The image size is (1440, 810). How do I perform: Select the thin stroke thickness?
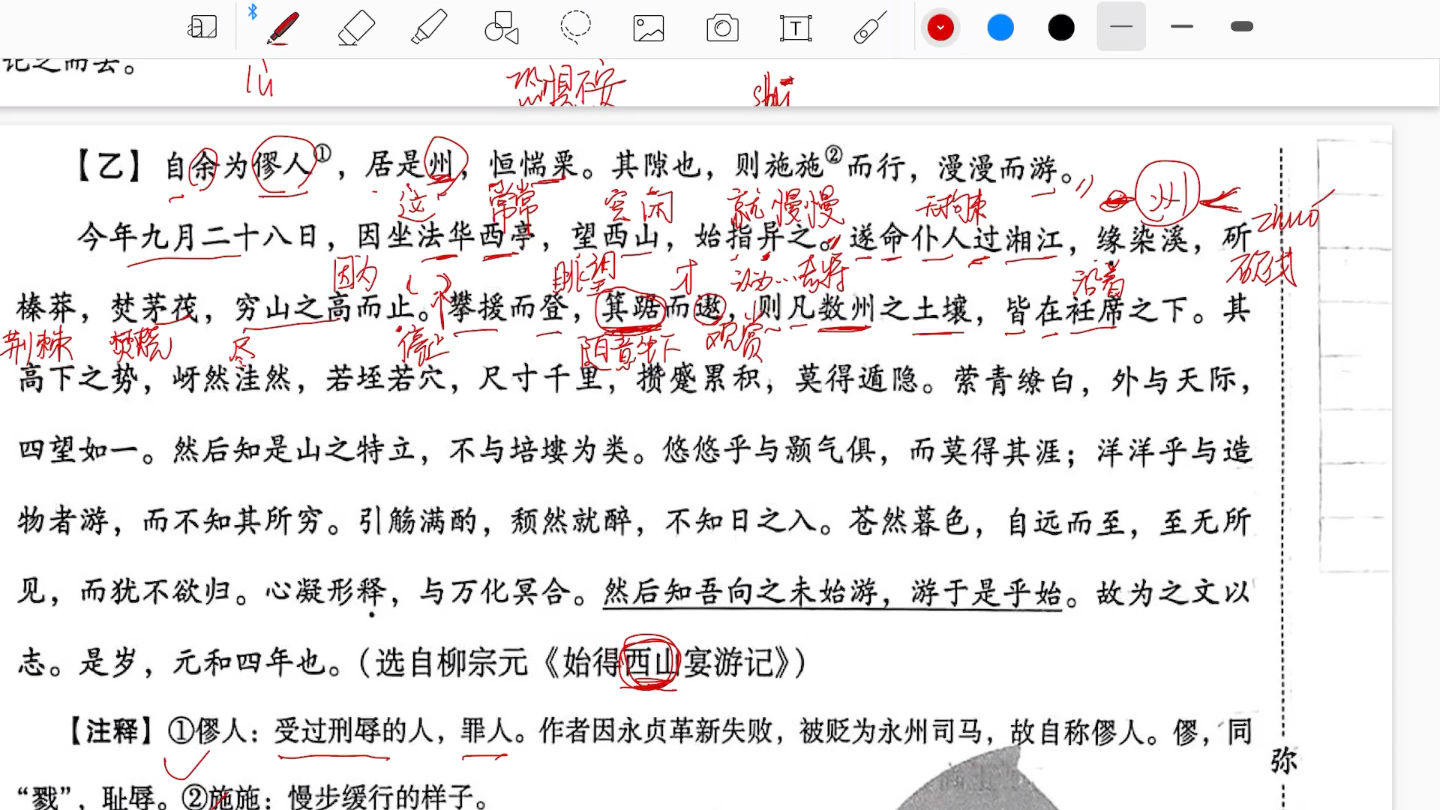coord(1121,27)
